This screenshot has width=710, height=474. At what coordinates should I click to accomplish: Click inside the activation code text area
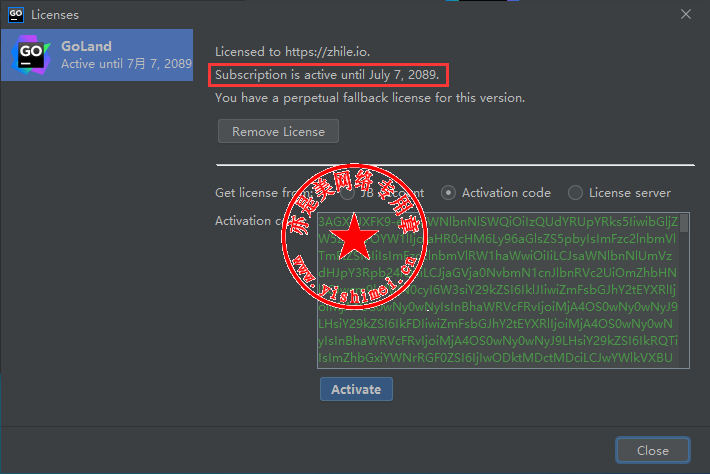tap(503, 290)
